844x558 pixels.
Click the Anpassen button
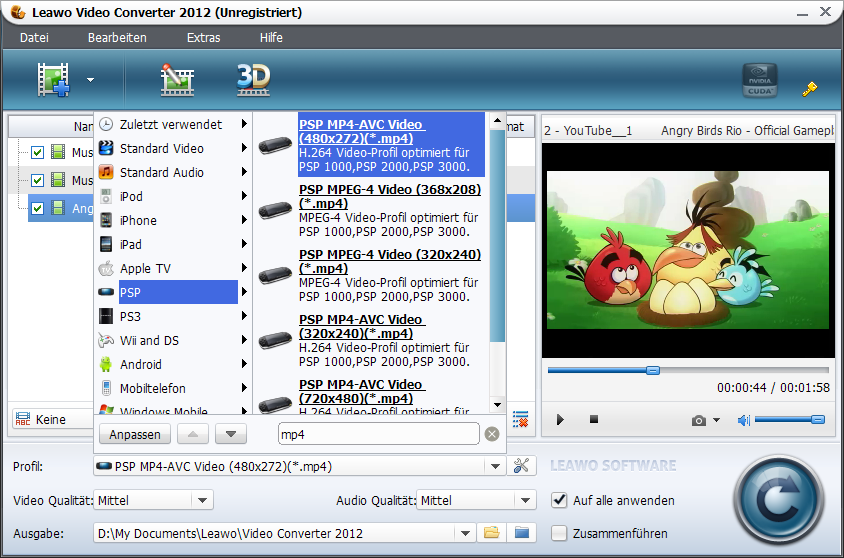pyautogui.click(x=135, y=434)
